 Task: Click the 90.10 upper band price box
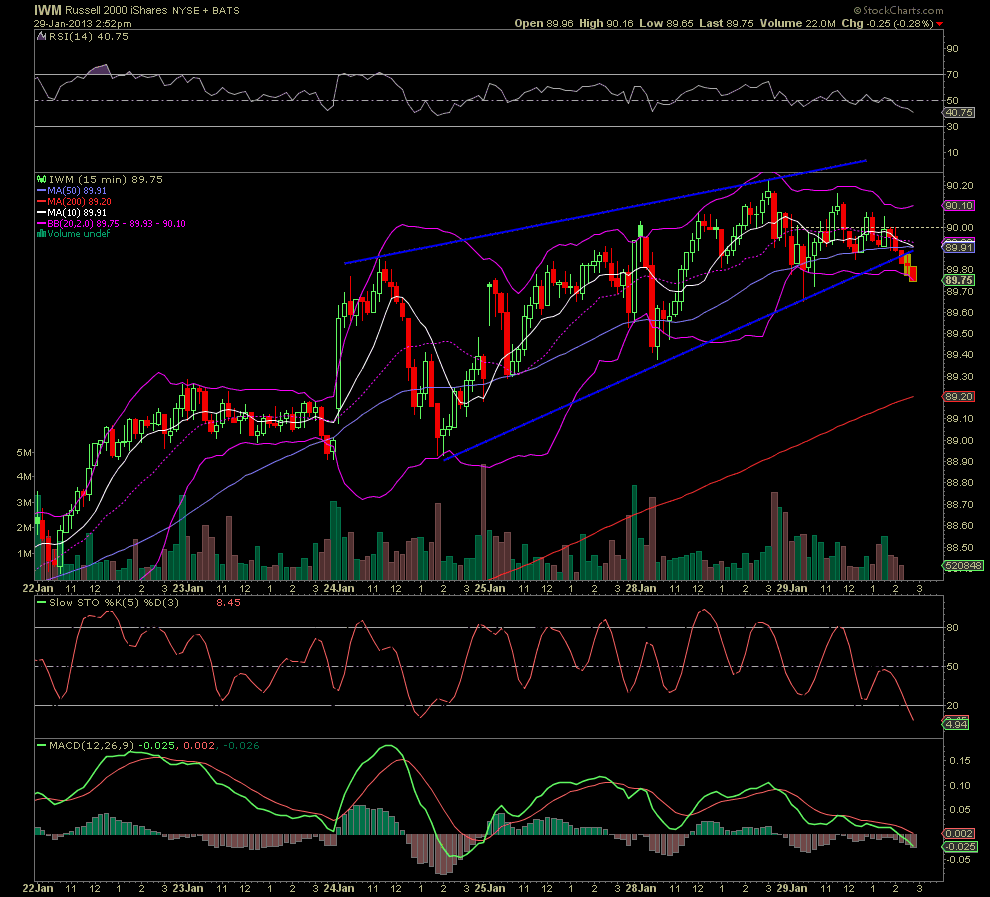[959, 205]
